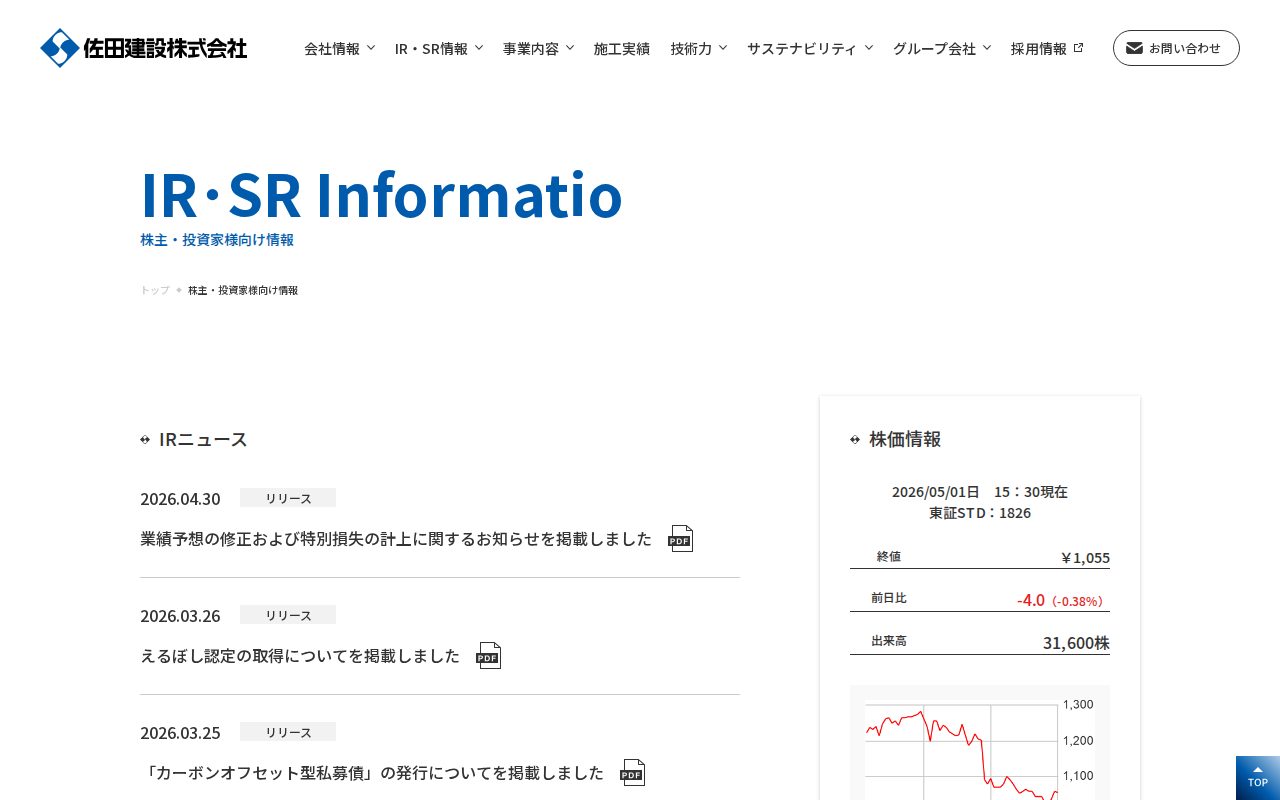
Task: Click リリース tag dated 2026.03.26
Action: (288, 615)
